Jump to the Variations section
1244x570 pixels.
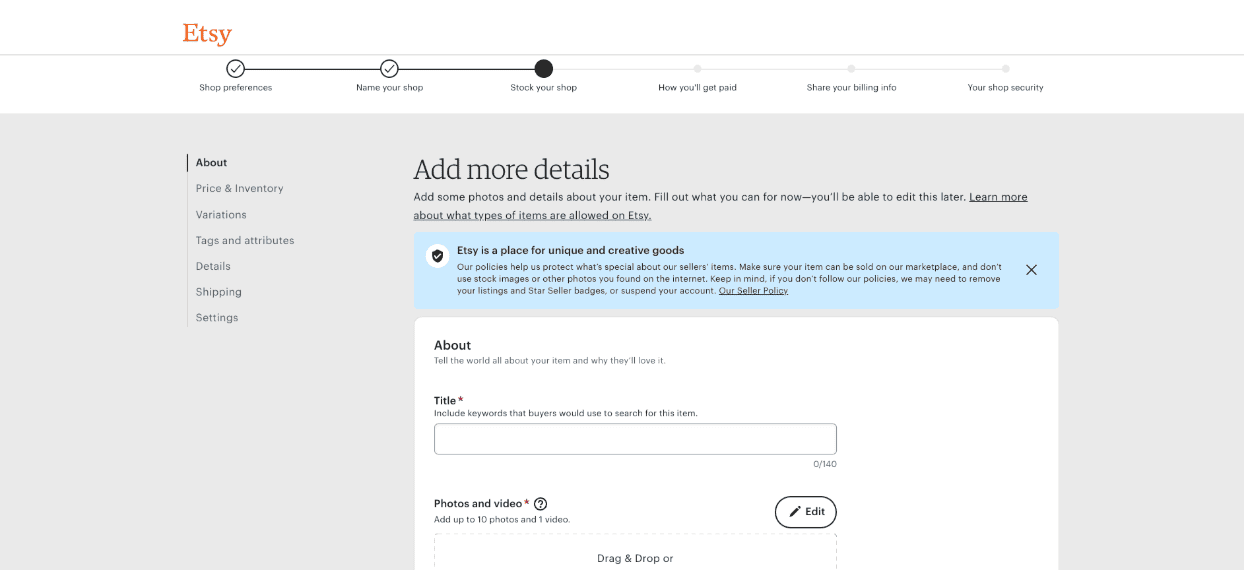221,214
